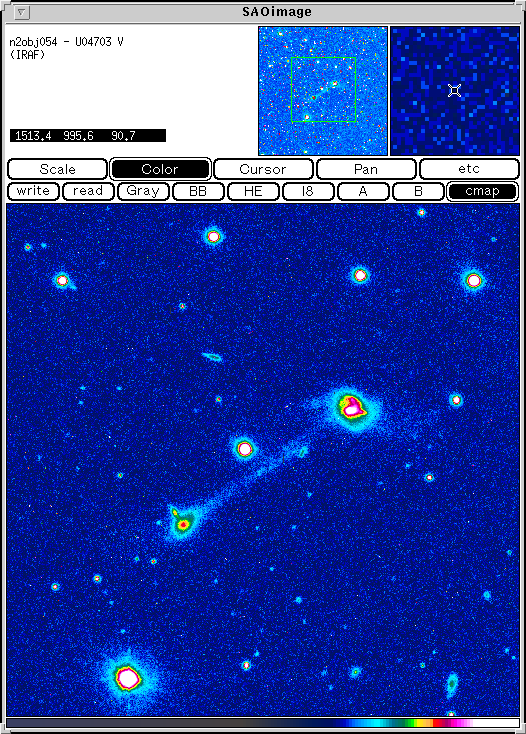The image size is (526, 734).
Task: Click the coordinate readout field
Action: [x=88, y=136]
